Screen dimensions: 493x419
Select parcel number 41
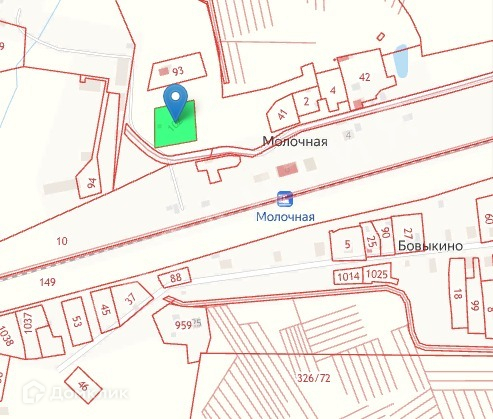(x=282, y=115)
